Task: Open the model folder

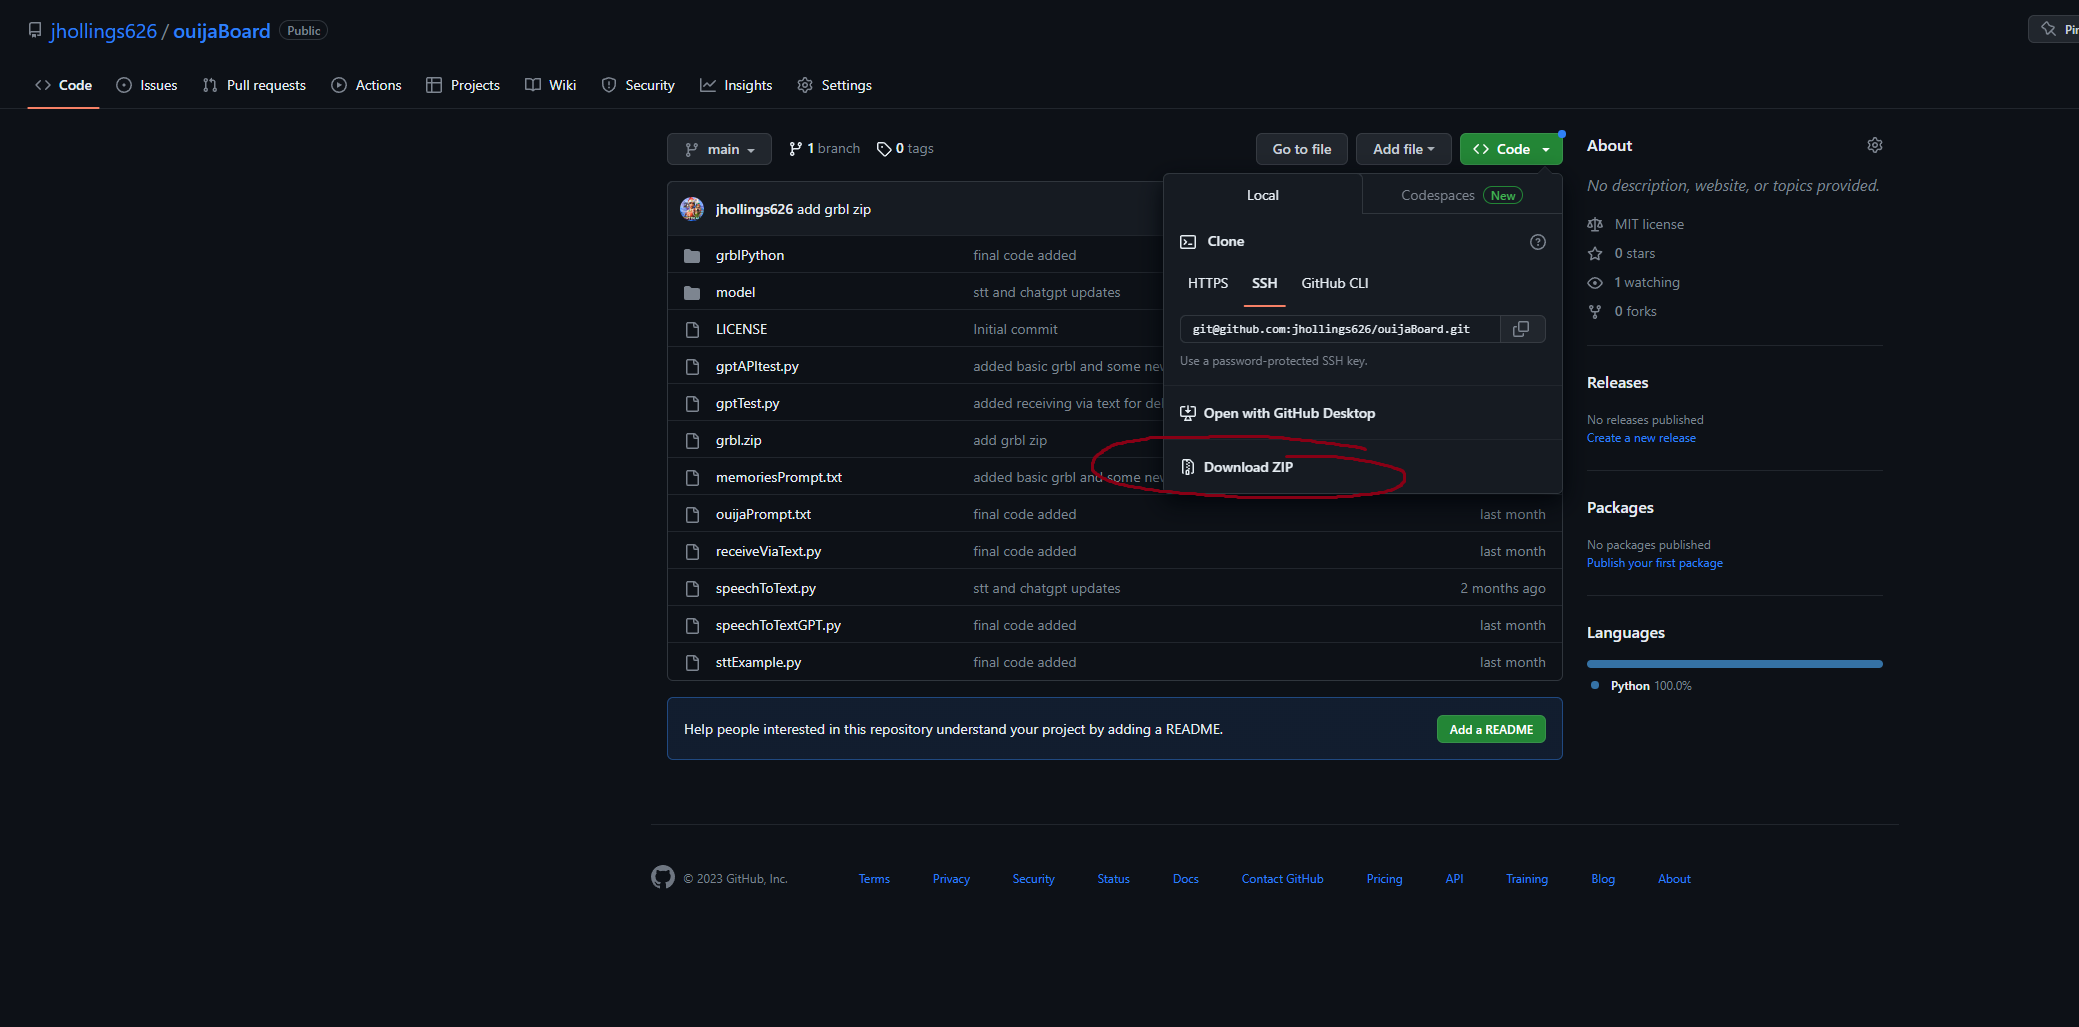Action: (735, 292)
